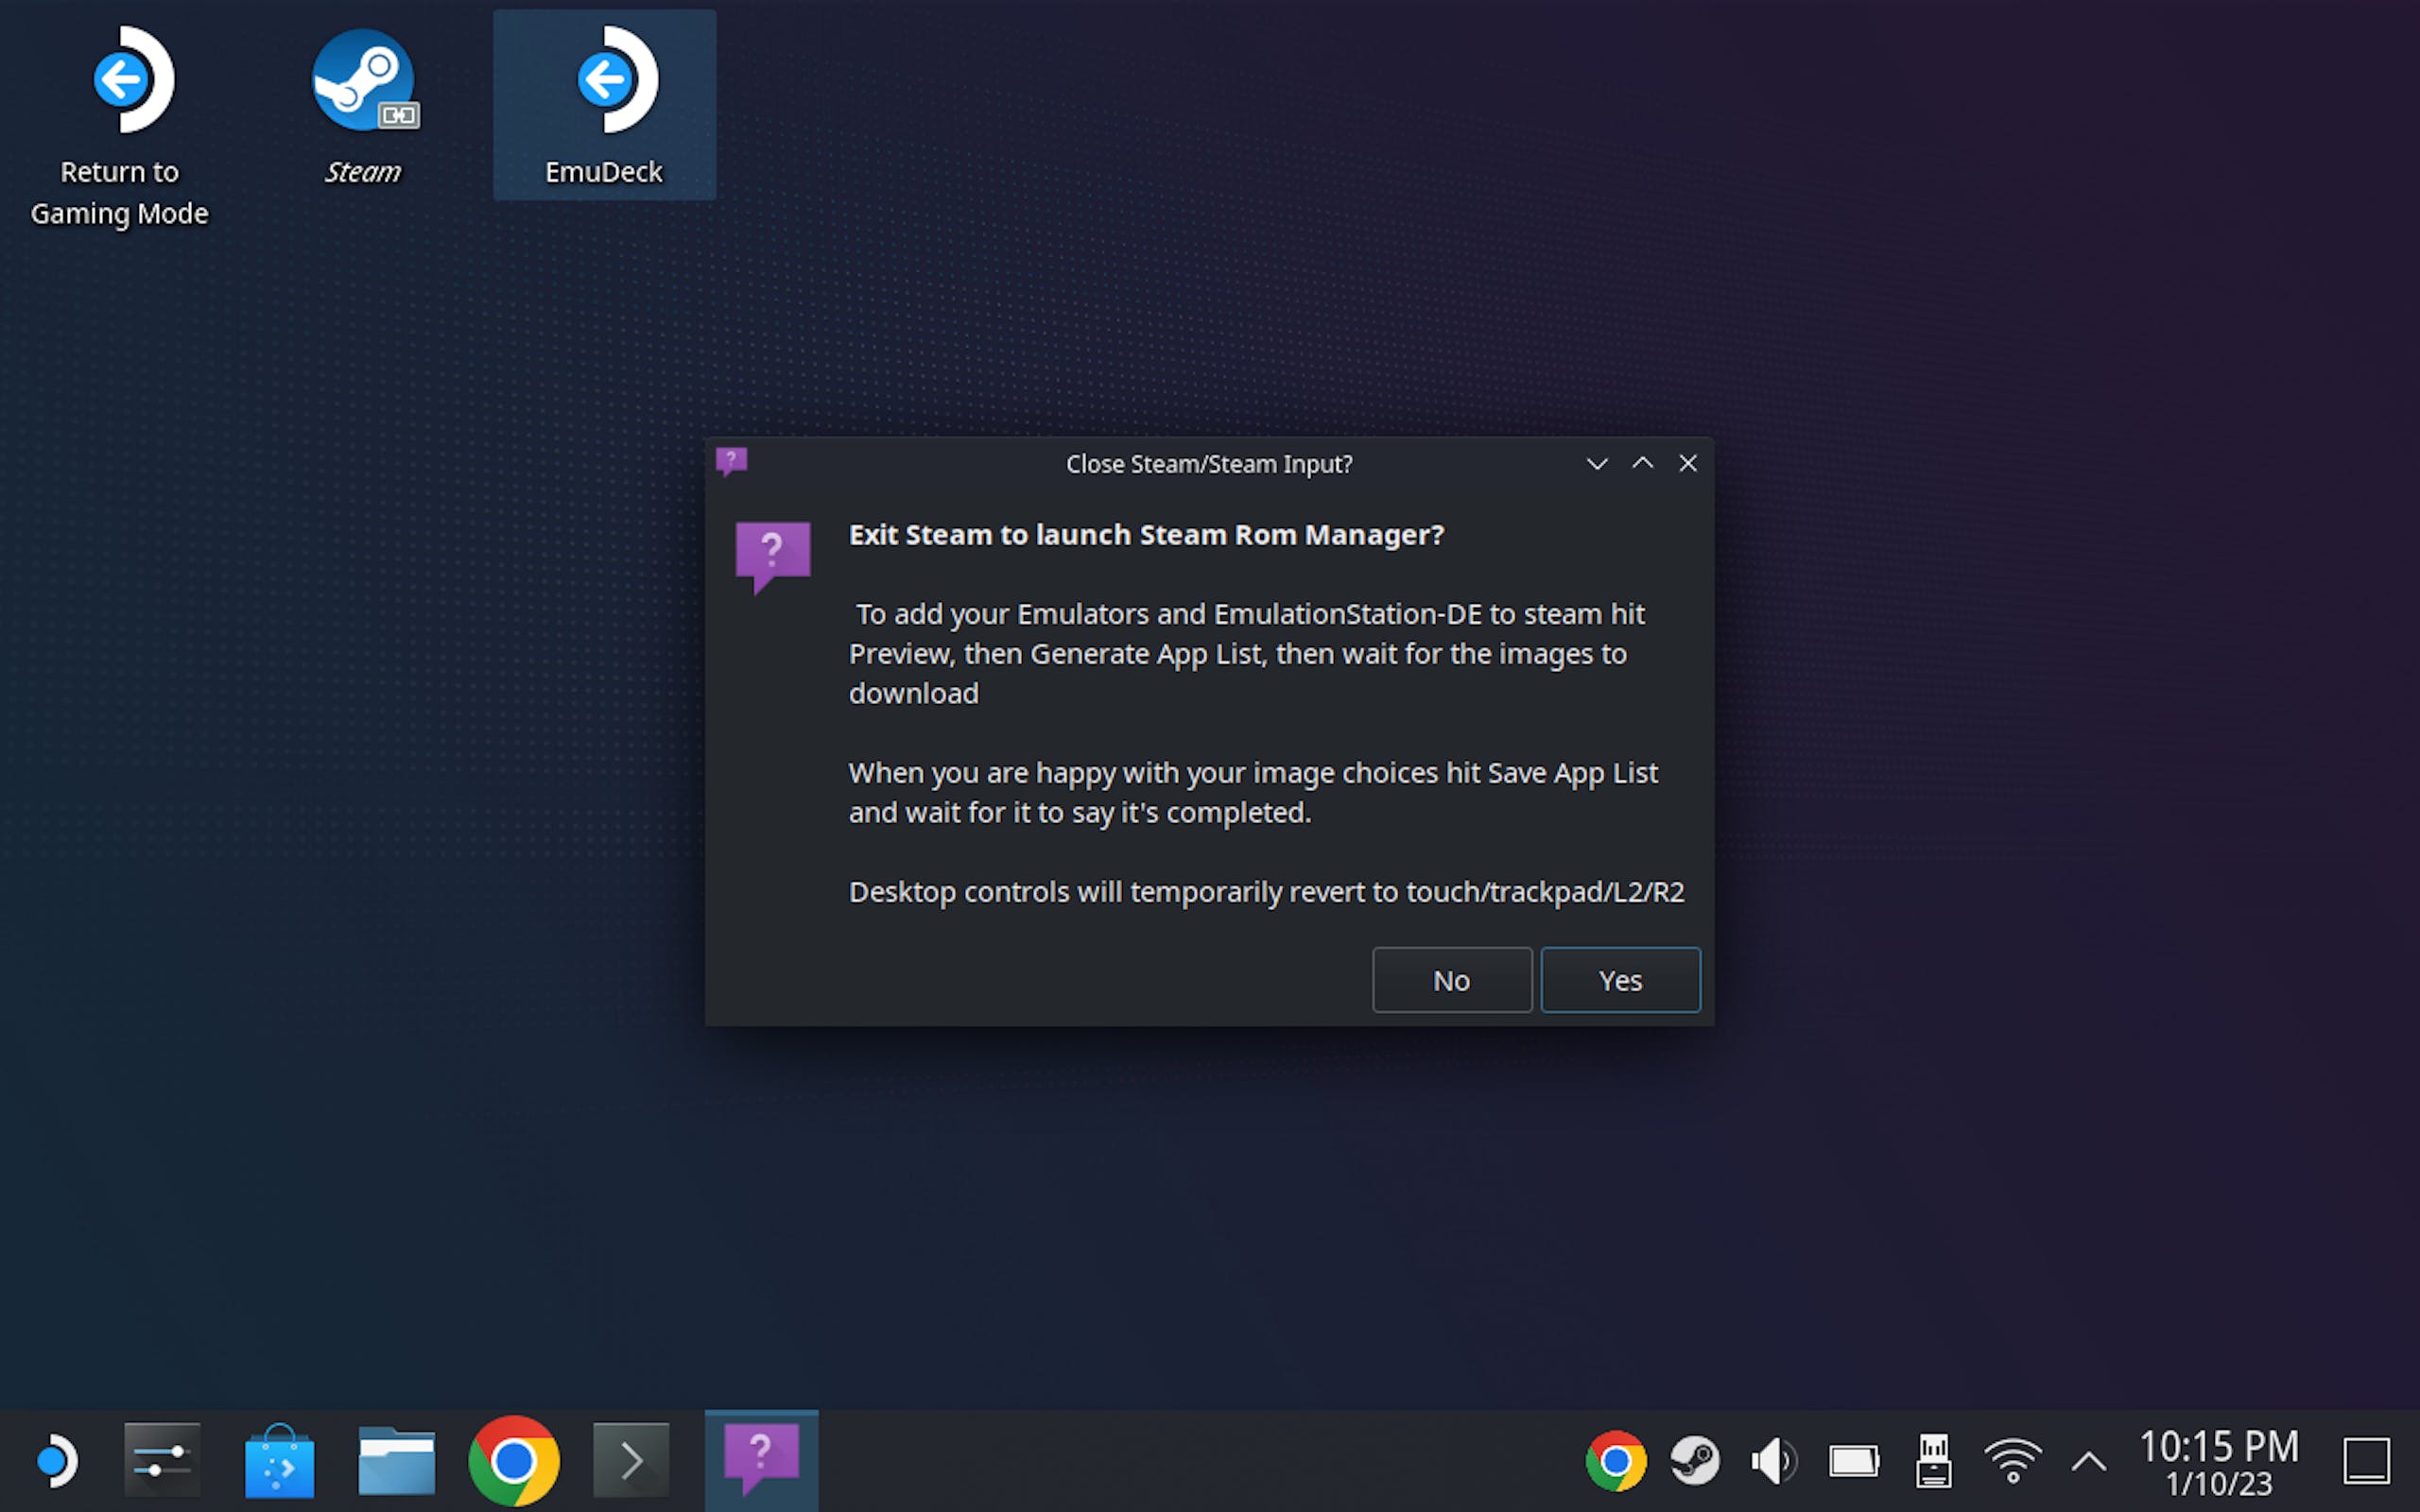
Task: Check battery status tray icon
Action: (x=1854, y=1462)
